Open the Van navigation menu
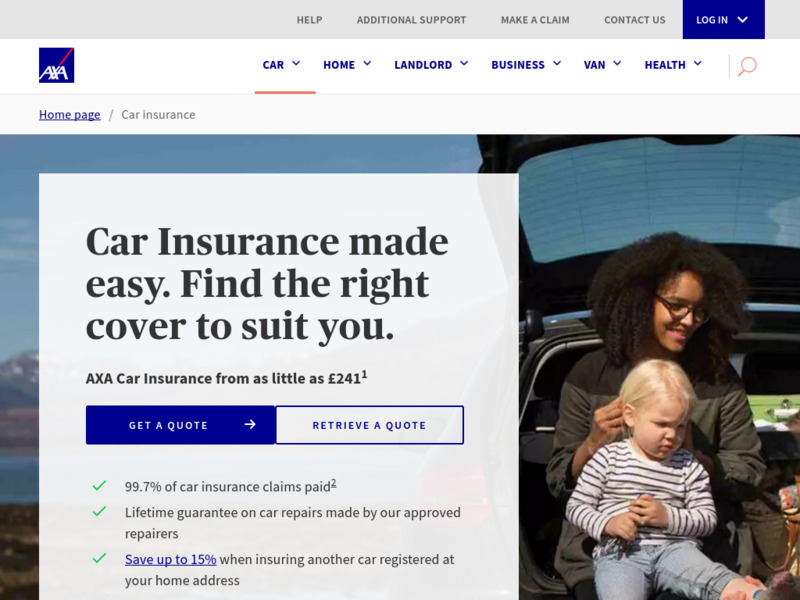 603,65
